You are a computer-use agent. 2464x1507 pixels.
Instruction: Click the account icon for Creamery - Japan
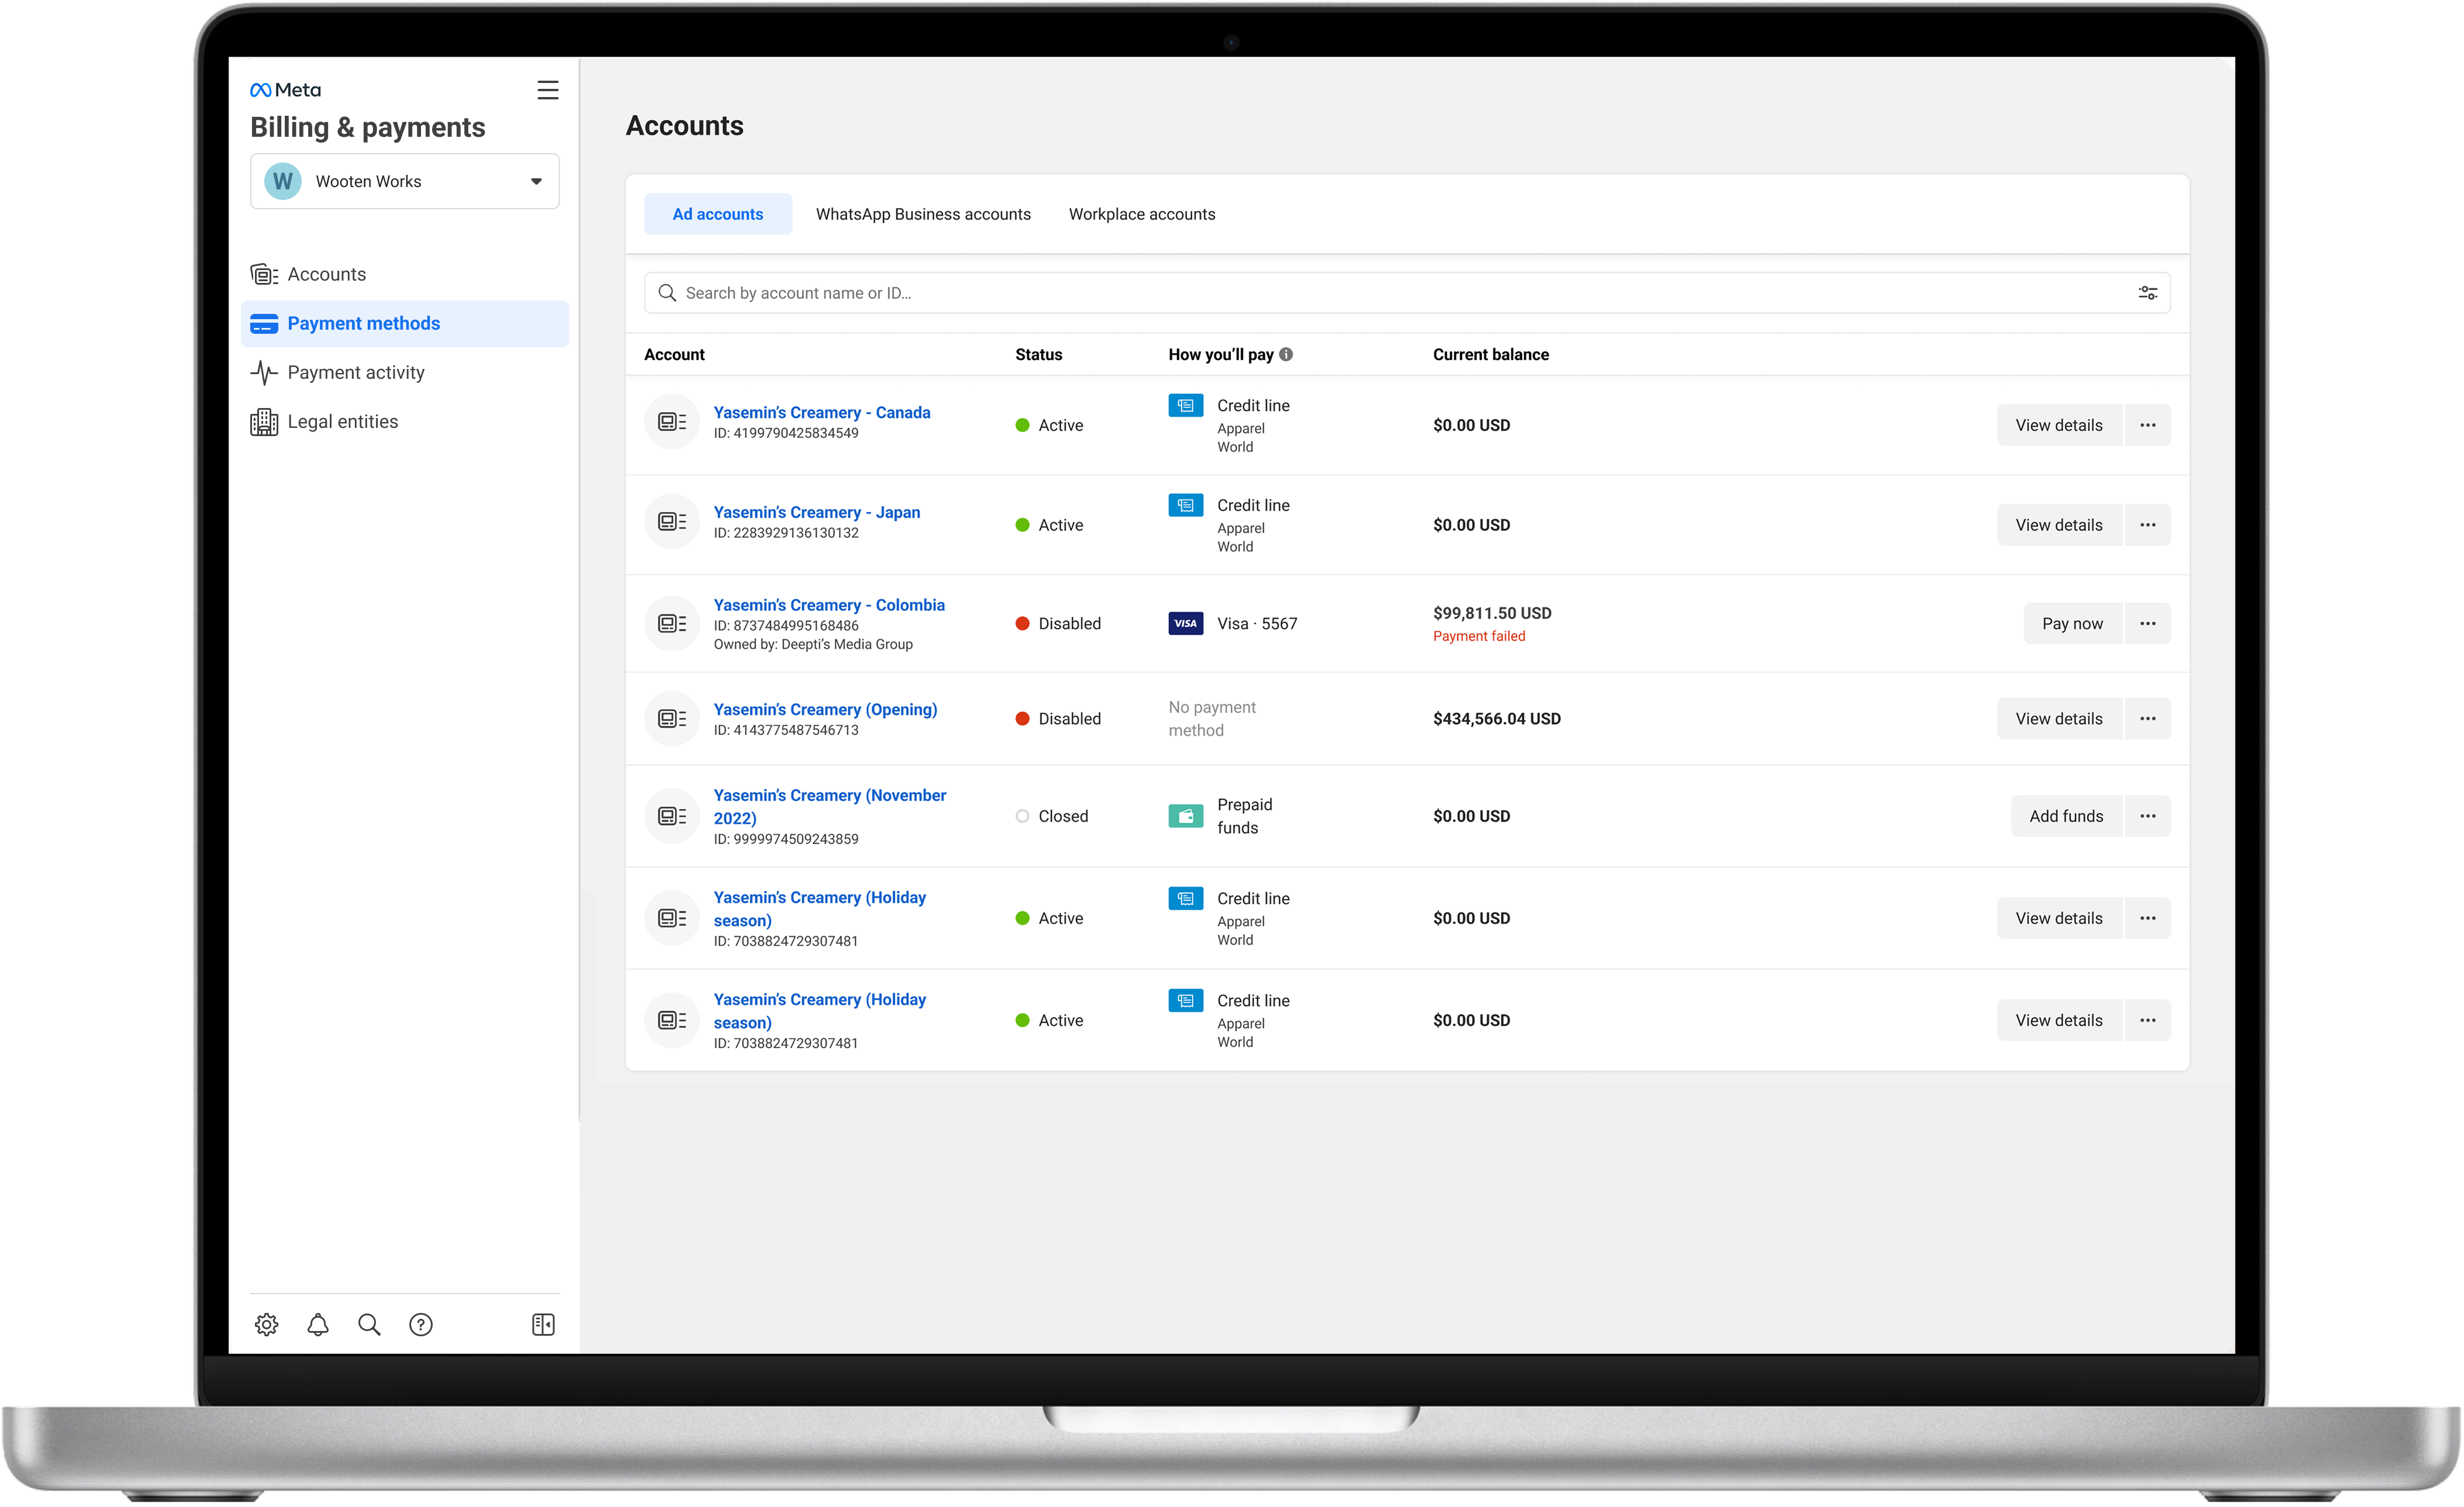(672, 521)
